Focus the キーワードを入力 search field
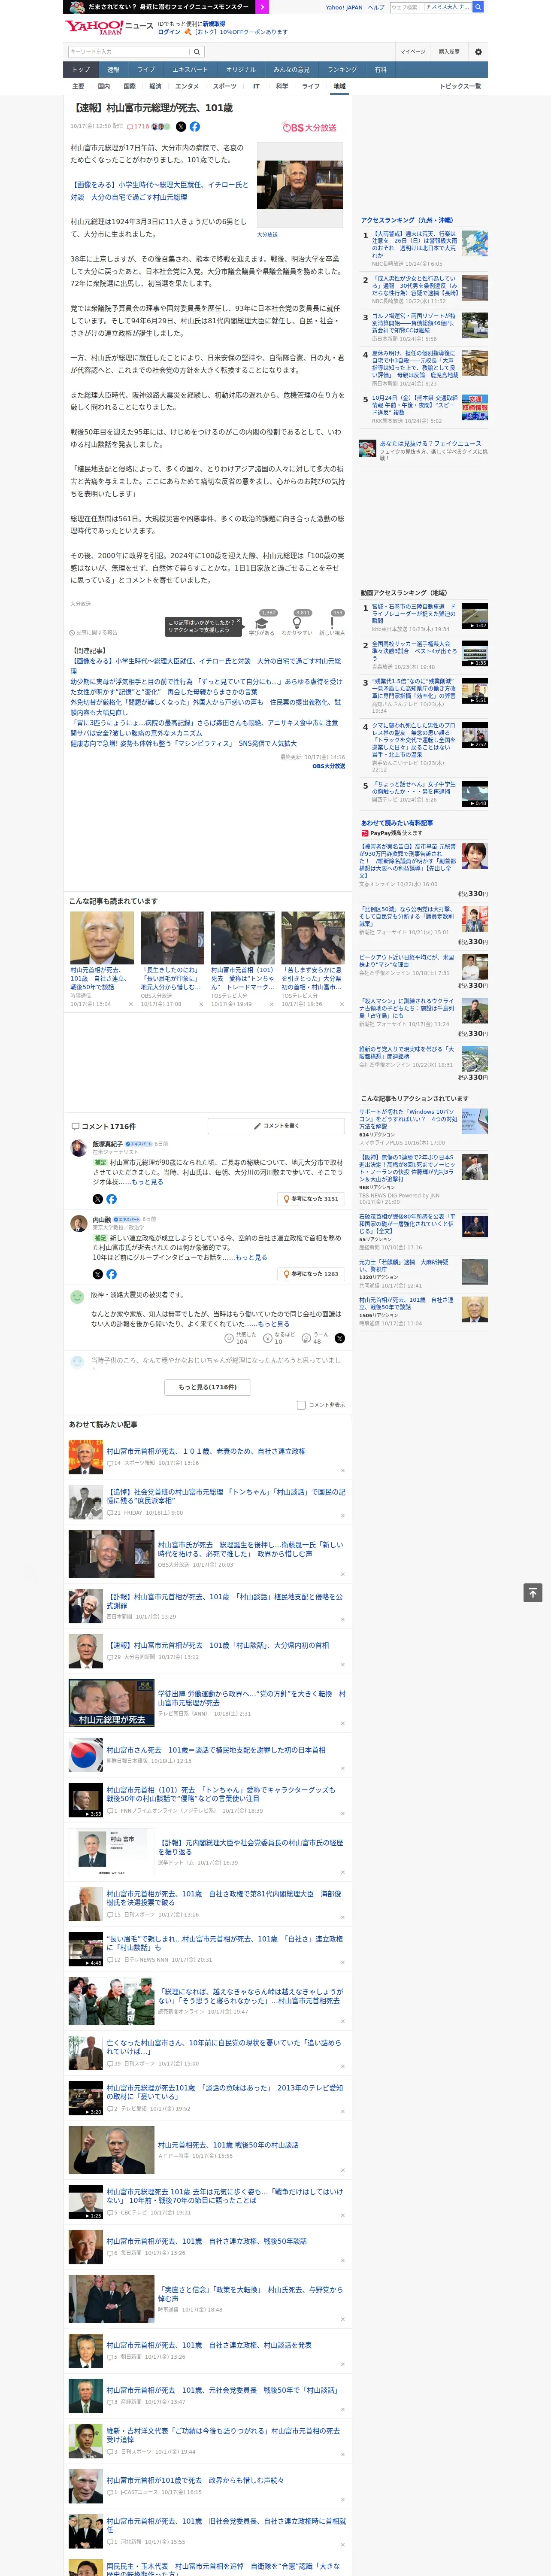Image resolution: width=551 pixels, height=2576 pixels. (x=129, y=52)
